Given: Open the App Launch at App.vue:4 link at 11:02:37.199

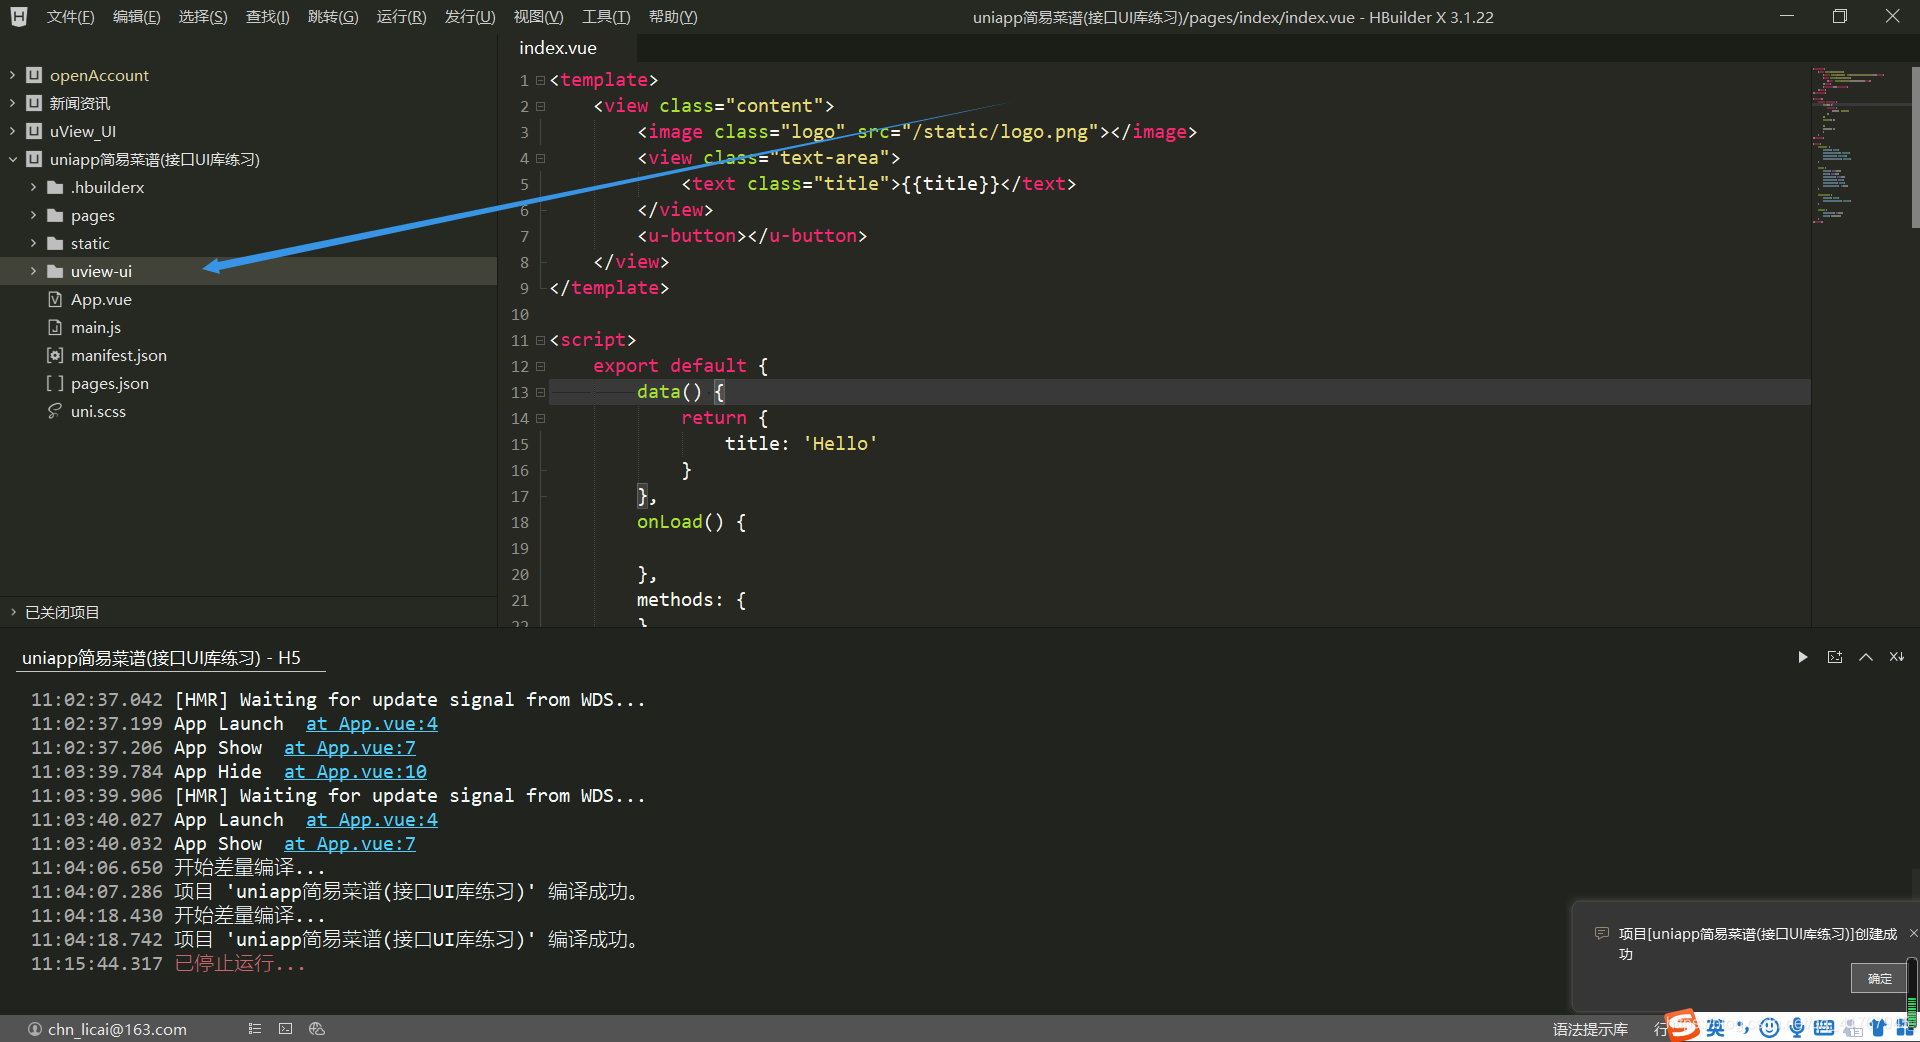Looking at the screenshot, I should (x=371, y=724).
